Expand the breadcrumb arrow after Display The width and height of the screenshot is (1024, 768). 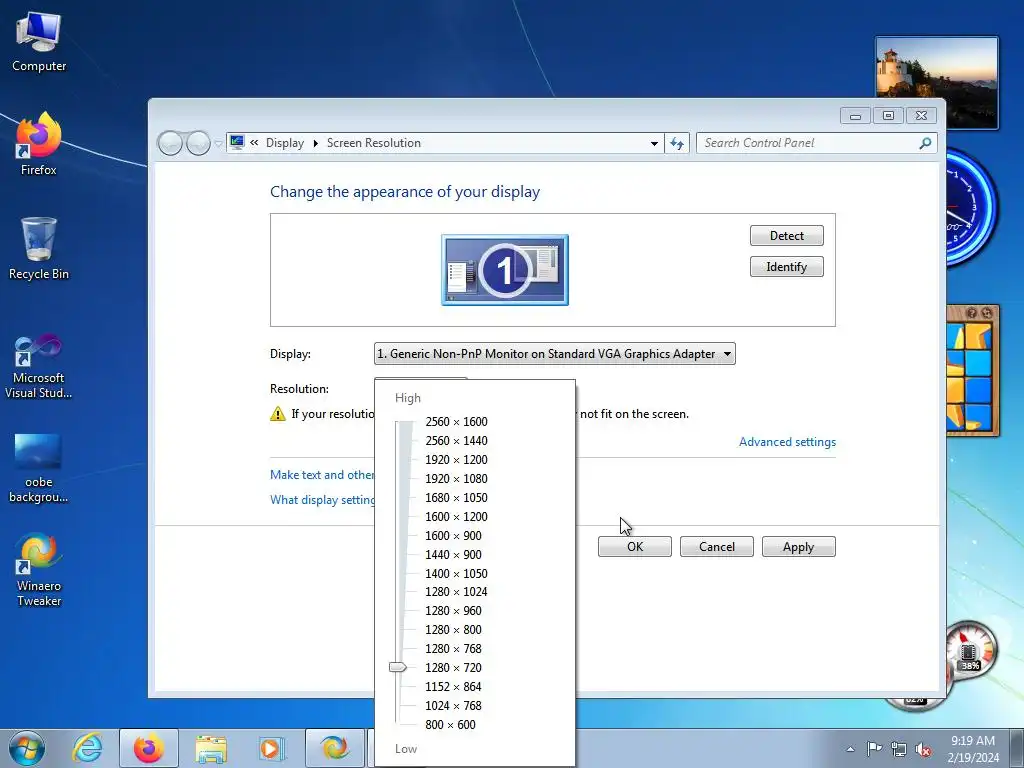(315, 143)
